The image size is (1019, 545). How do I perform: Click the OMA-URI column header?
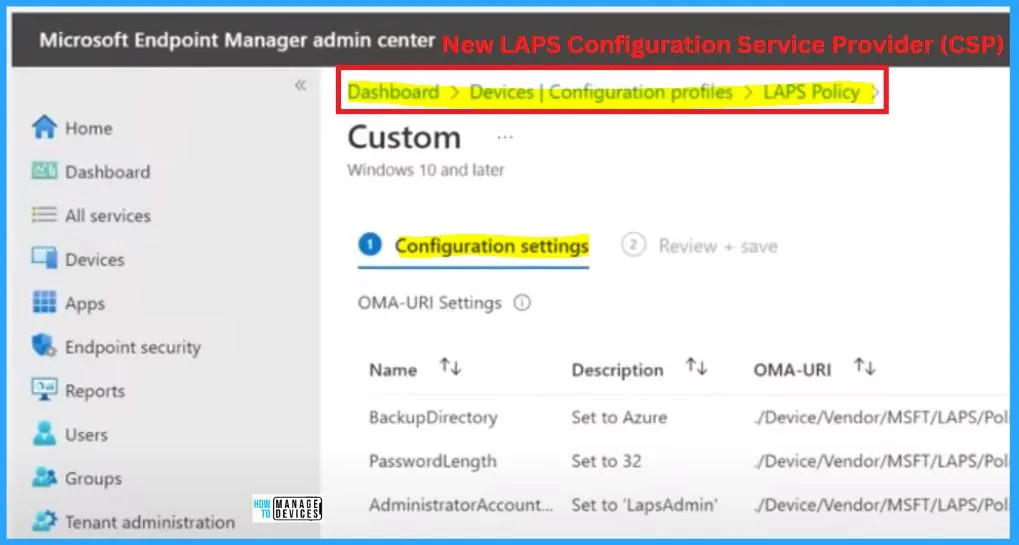point(792,370)
